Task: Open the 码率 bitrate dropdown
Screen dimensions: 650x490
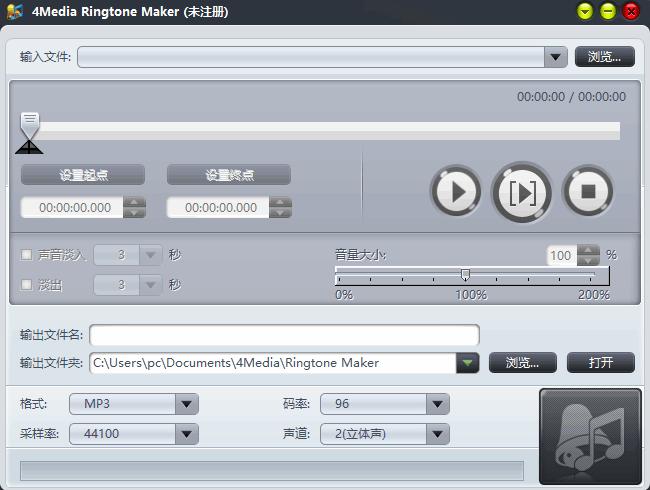Action: click(437, 404)
